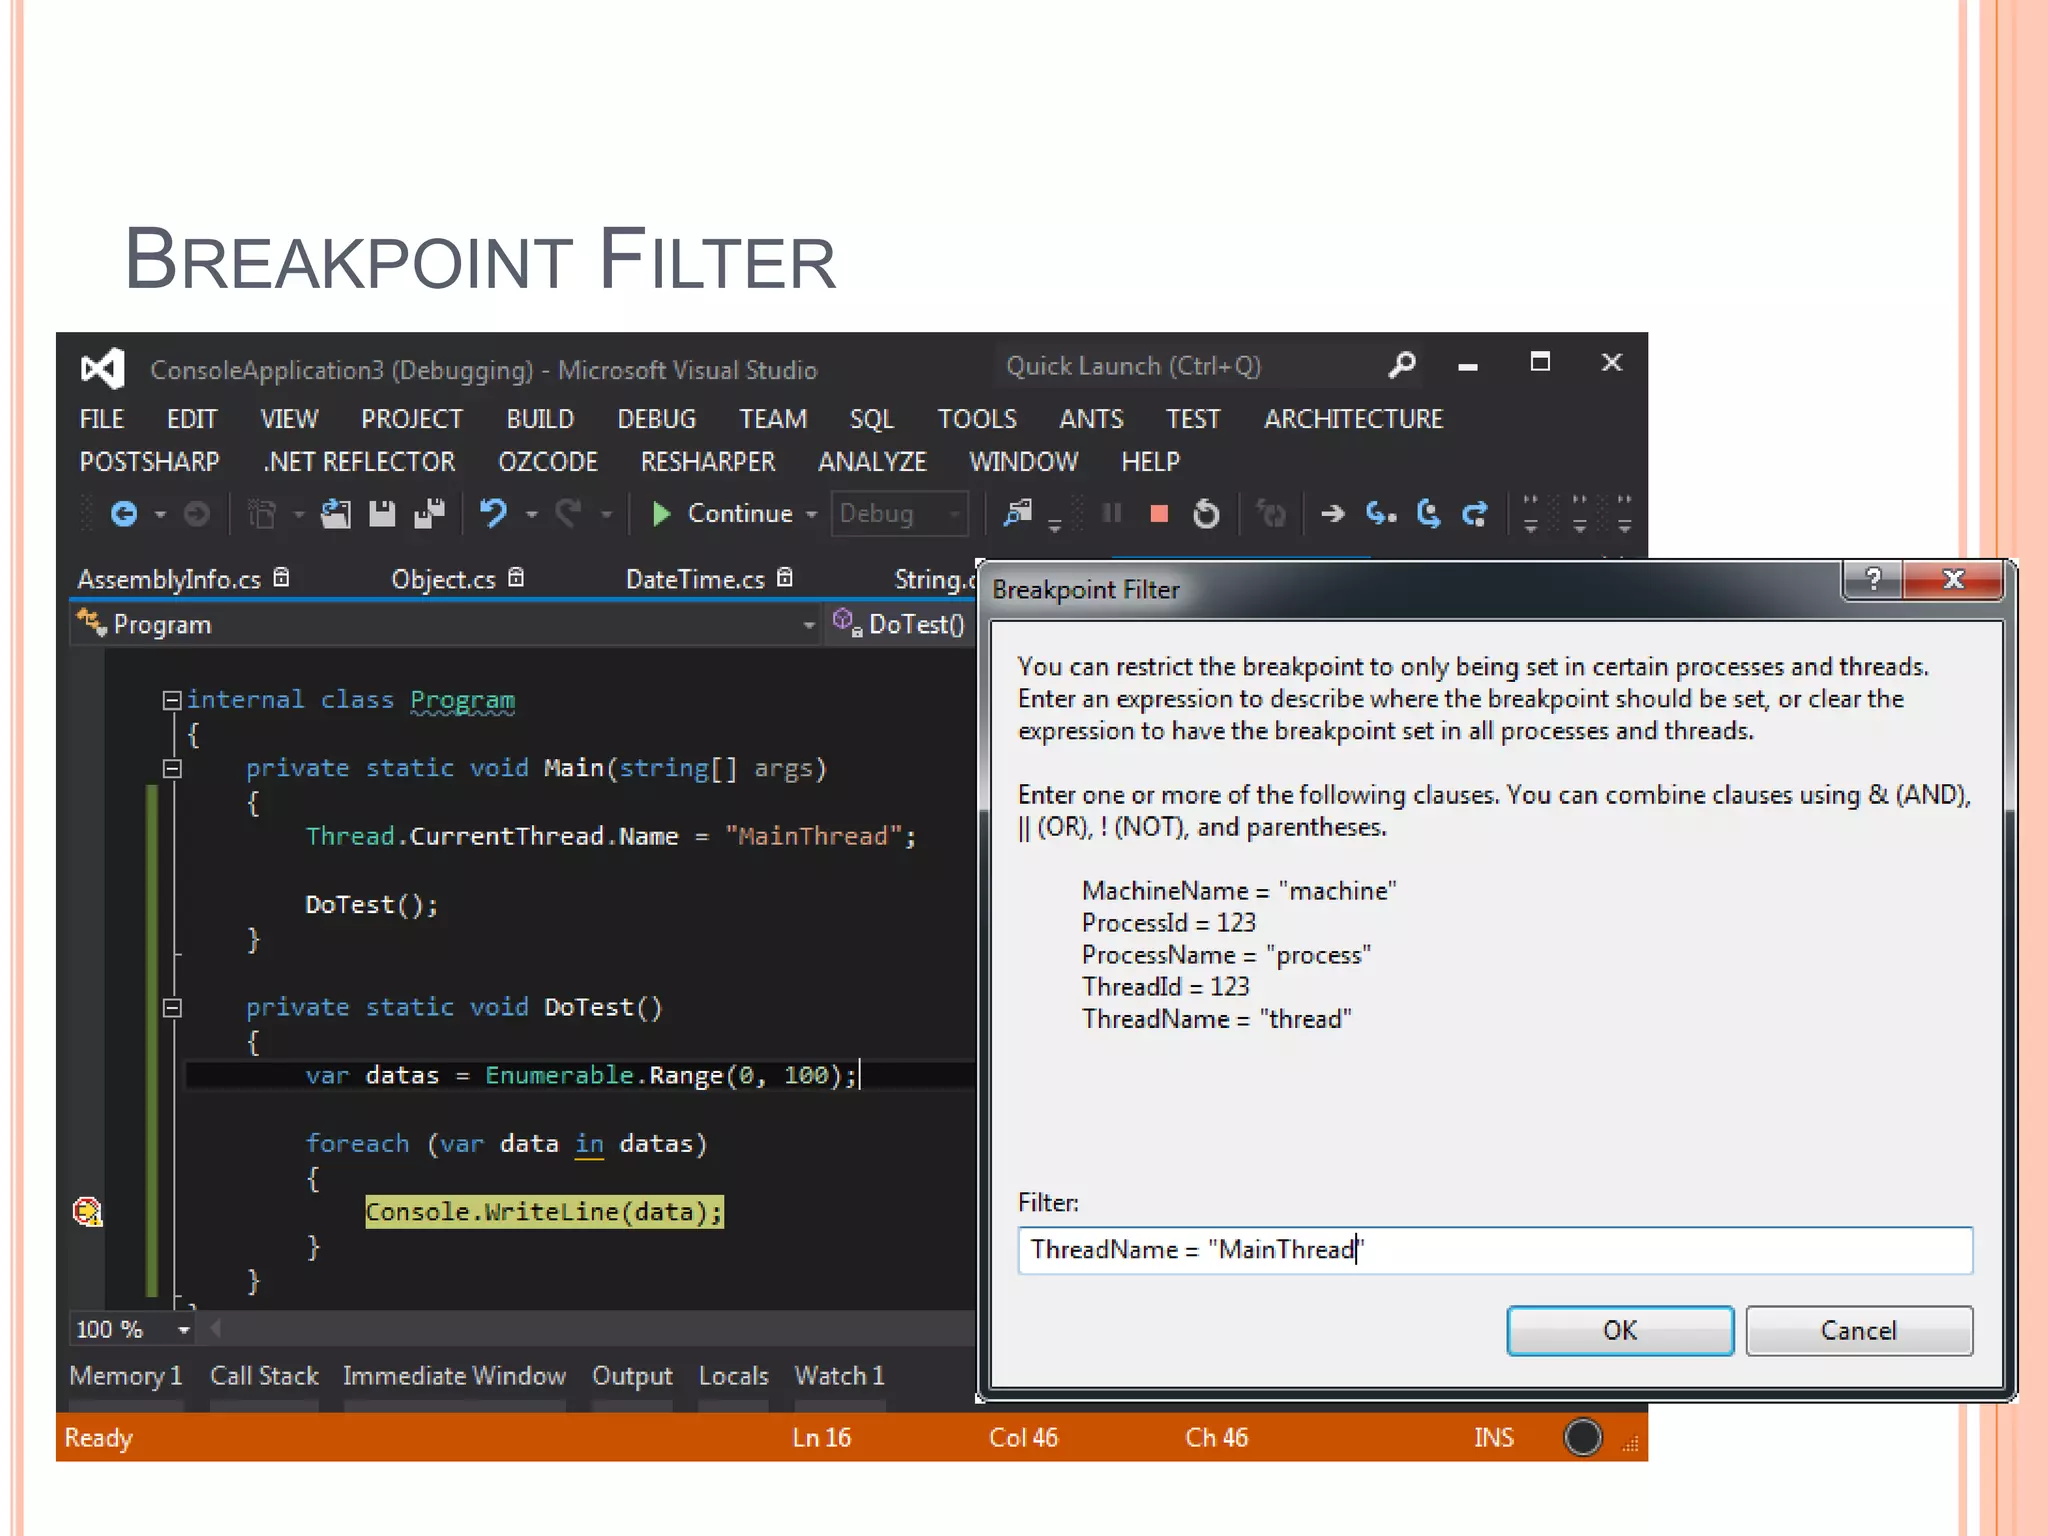Switch to the AssemblyInfo.cs tab
Screen dimensions: 2048x1536
point(169,579)
